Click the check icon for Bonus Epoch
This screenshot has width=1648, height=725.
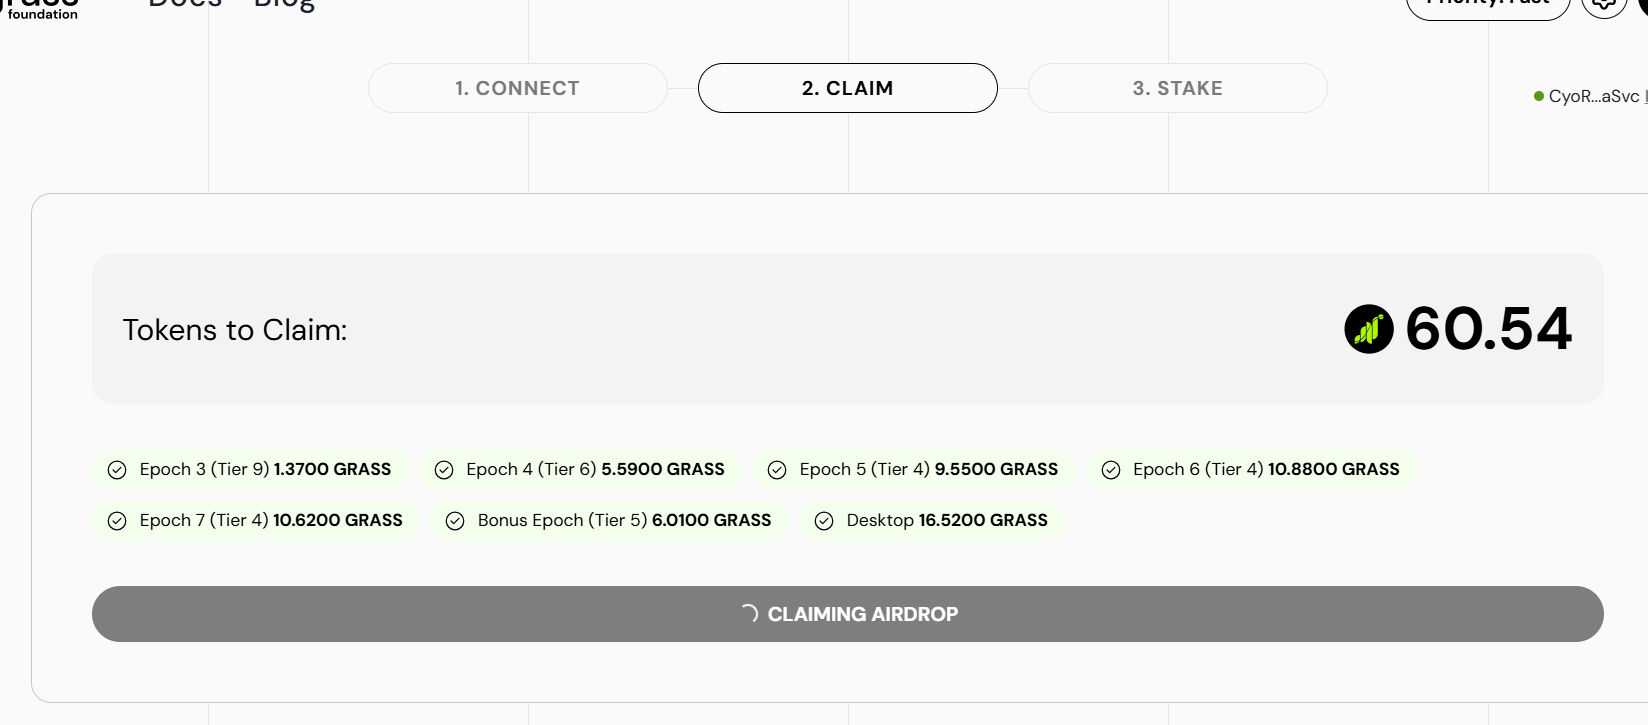(x=455, y=521)
